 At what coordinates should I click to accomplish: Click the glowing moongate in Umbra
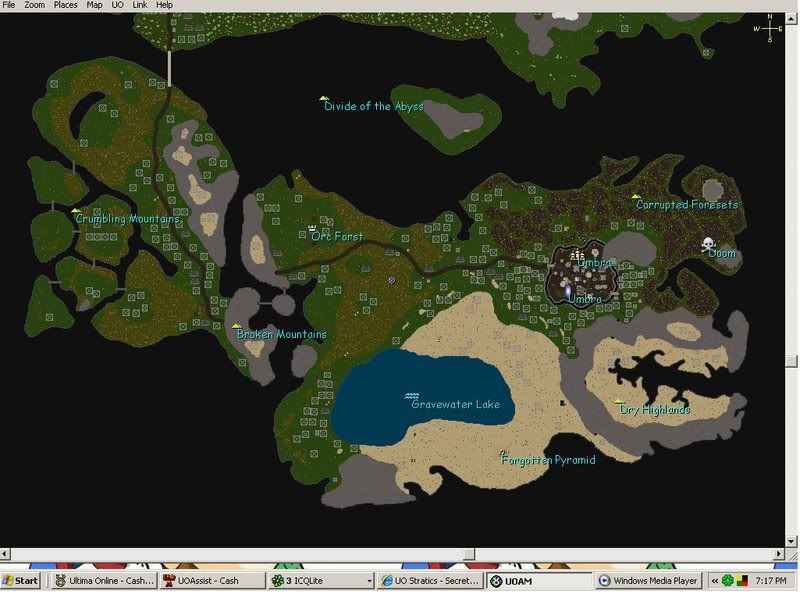pos(568,291)
